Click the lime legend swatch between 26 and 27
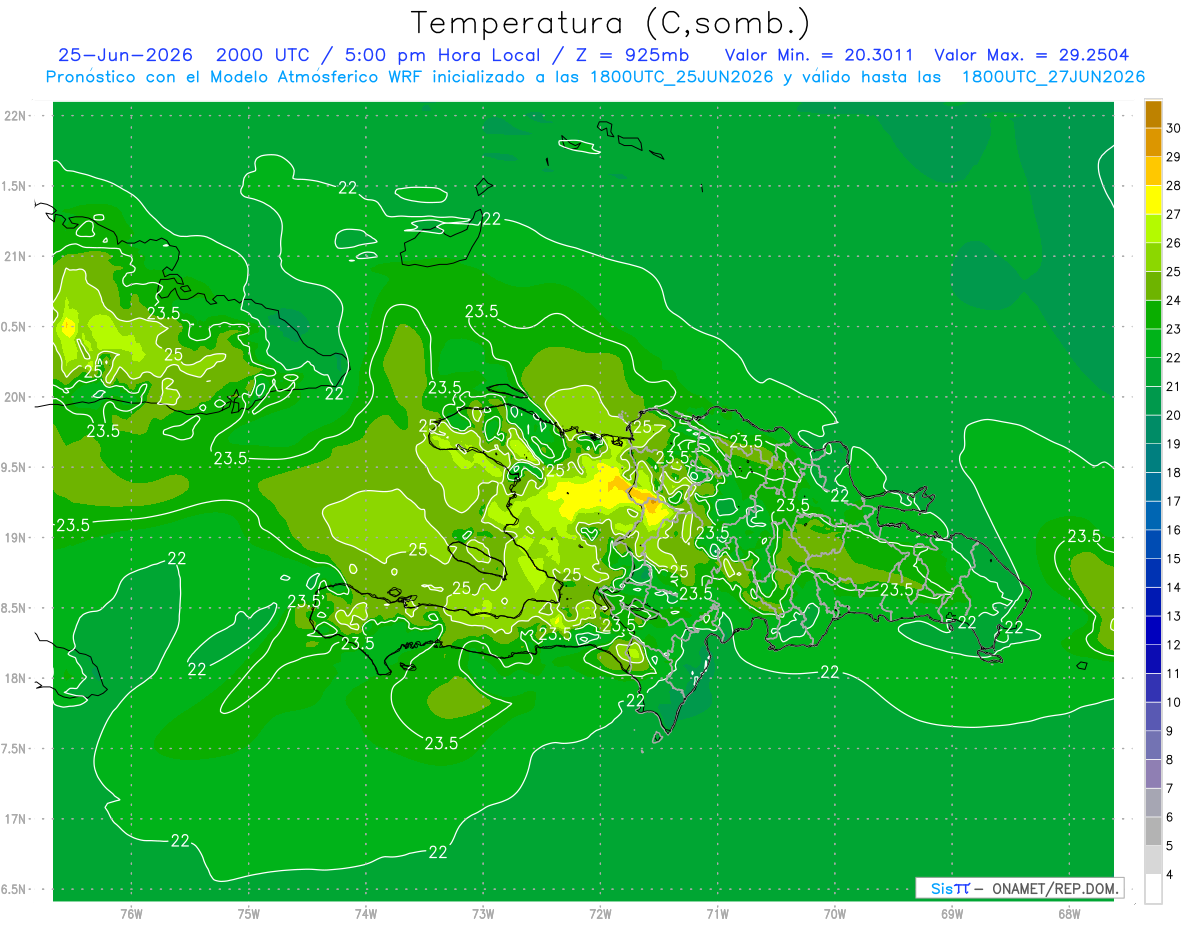The width and height of the screenshot is (1200, 927). (x=1153, y=229)
